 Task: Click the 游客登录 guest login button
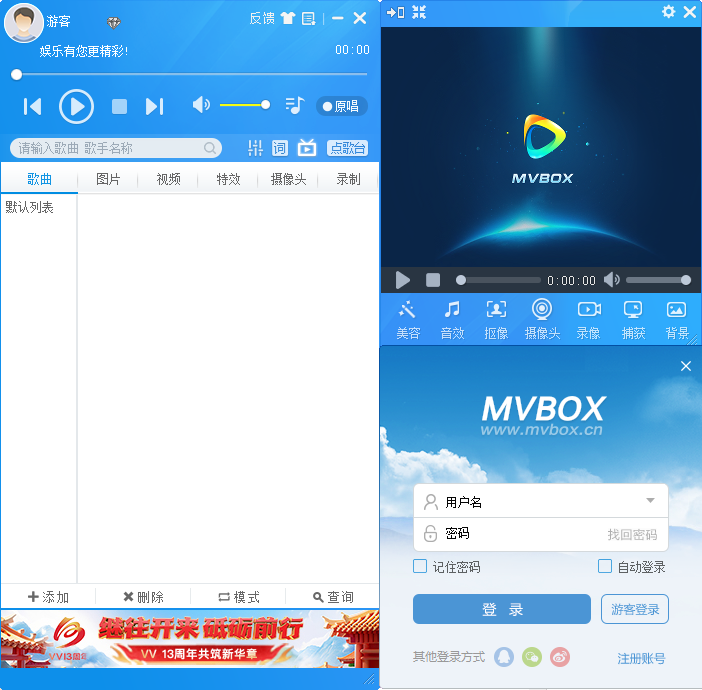click(x=635, y=609)
